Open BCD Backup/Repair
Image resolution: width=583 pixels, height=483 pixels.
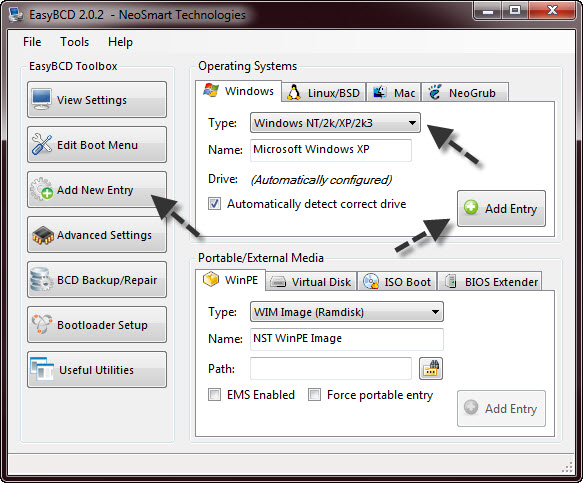(x=97, y=280)
